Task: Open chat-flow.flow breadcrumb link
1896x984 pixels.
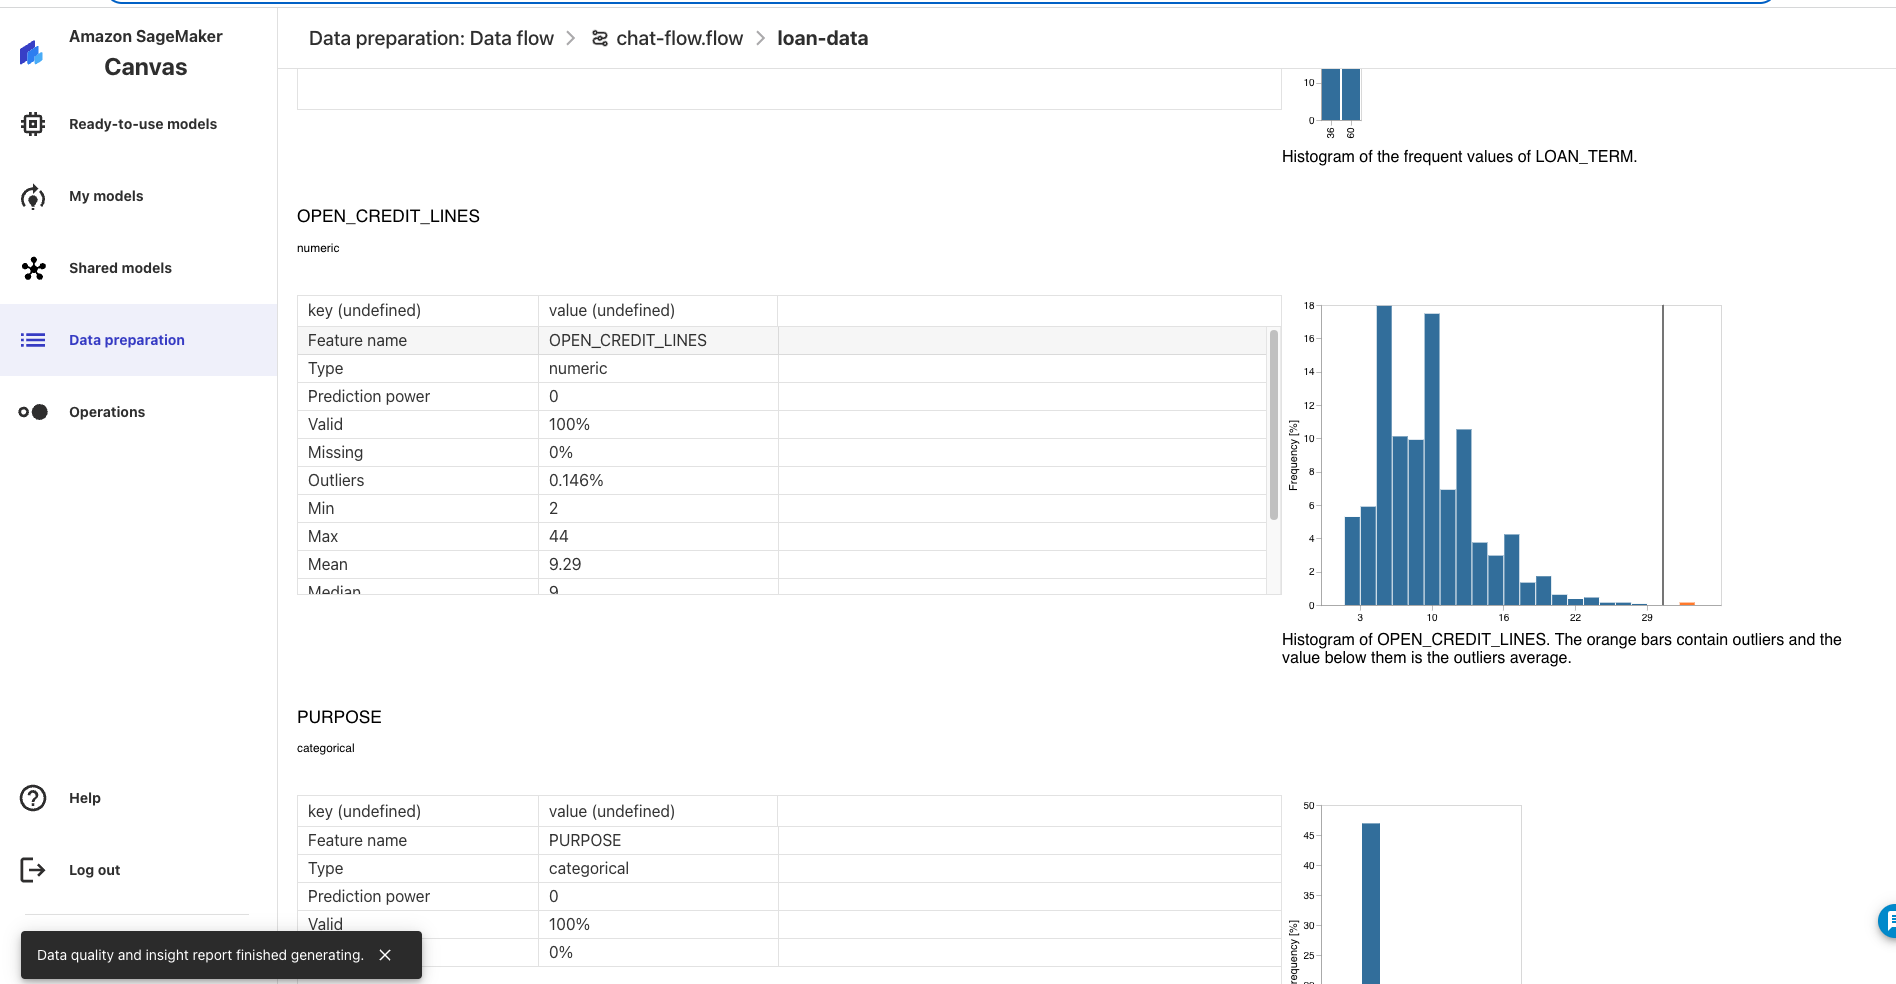Action: coord(679,38)
